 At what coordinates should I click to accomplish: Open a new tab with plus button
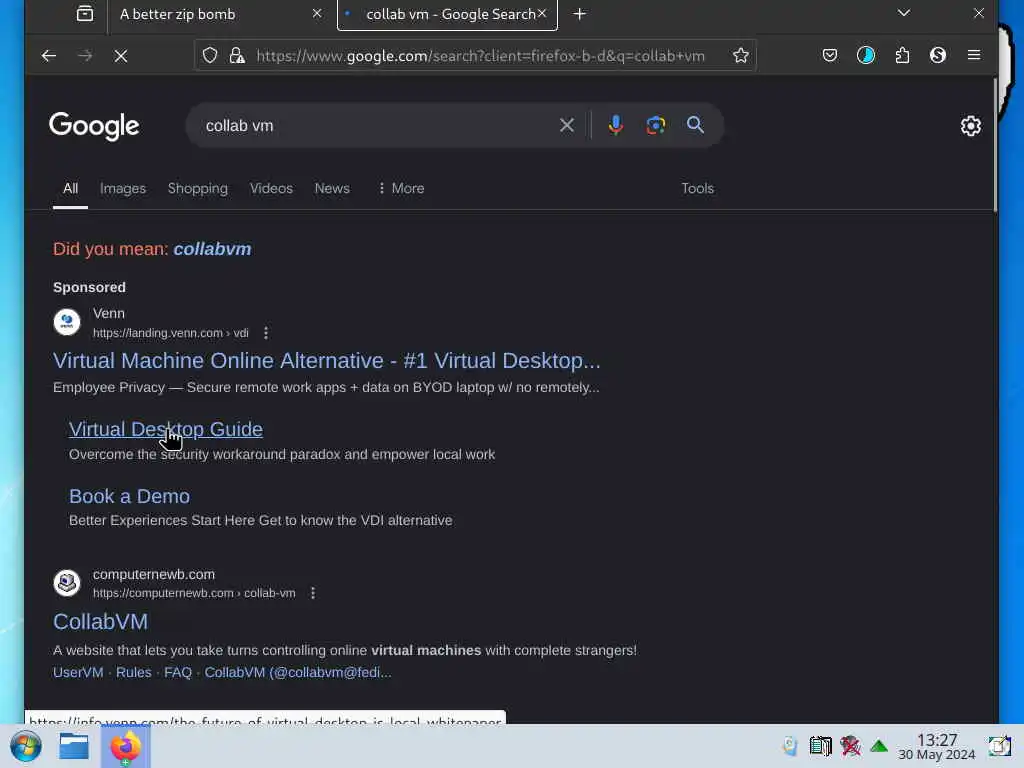[x=579, y=14]
